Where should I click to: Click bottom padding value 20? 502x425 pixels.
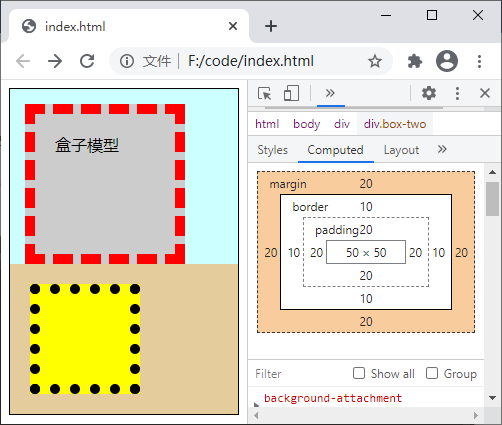click(x=366, y=276)
